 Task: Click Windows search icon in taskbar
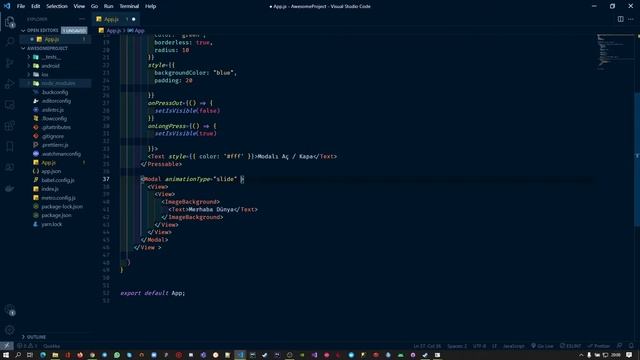[x=18, y=355]
